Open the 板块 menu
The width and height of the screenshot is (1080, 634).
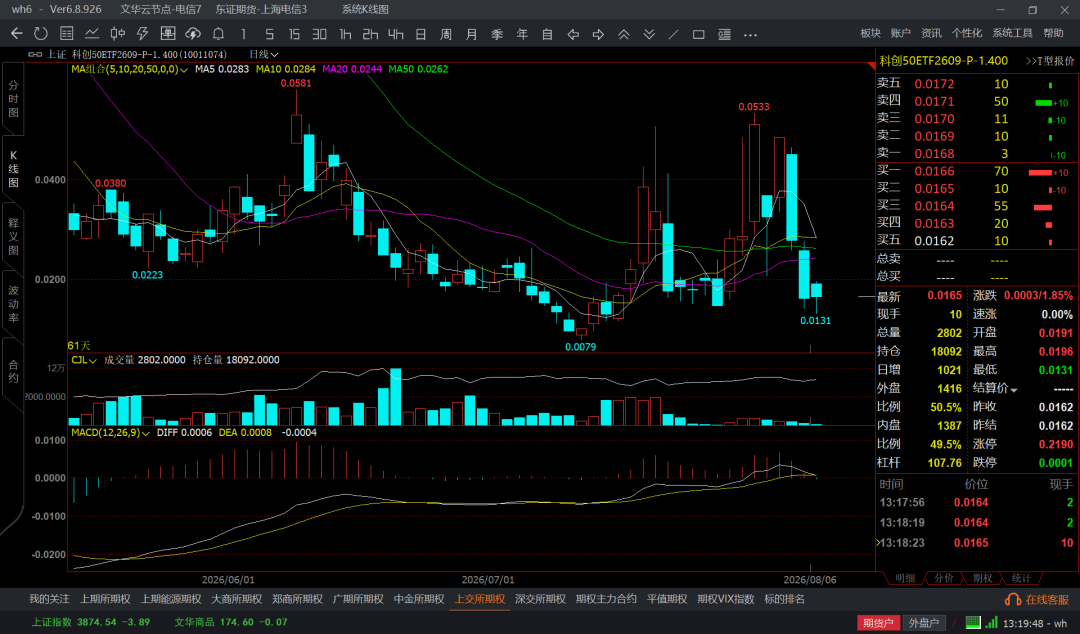click(871, 33)
